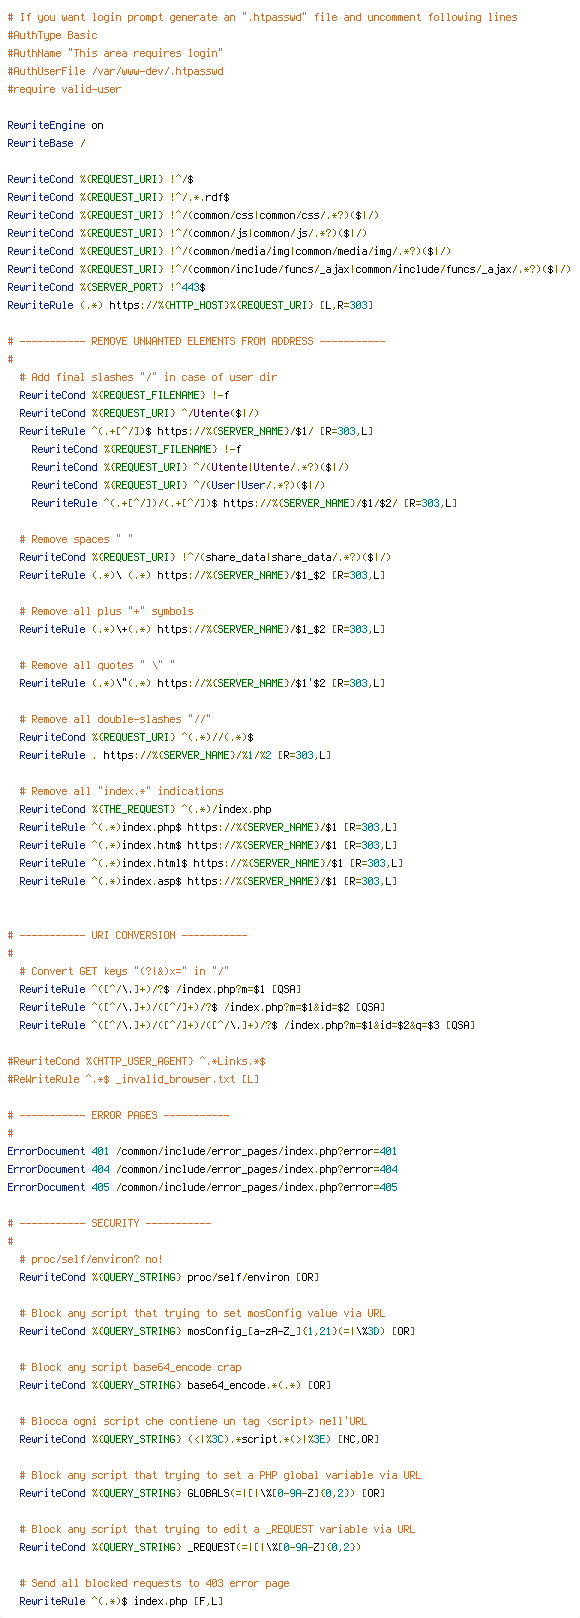580x1618 pixels.
Task: Click the 'REMOVE UNWANTED ELEMENTS FROM ADDRESS' comment header
Action: [196, 341]
